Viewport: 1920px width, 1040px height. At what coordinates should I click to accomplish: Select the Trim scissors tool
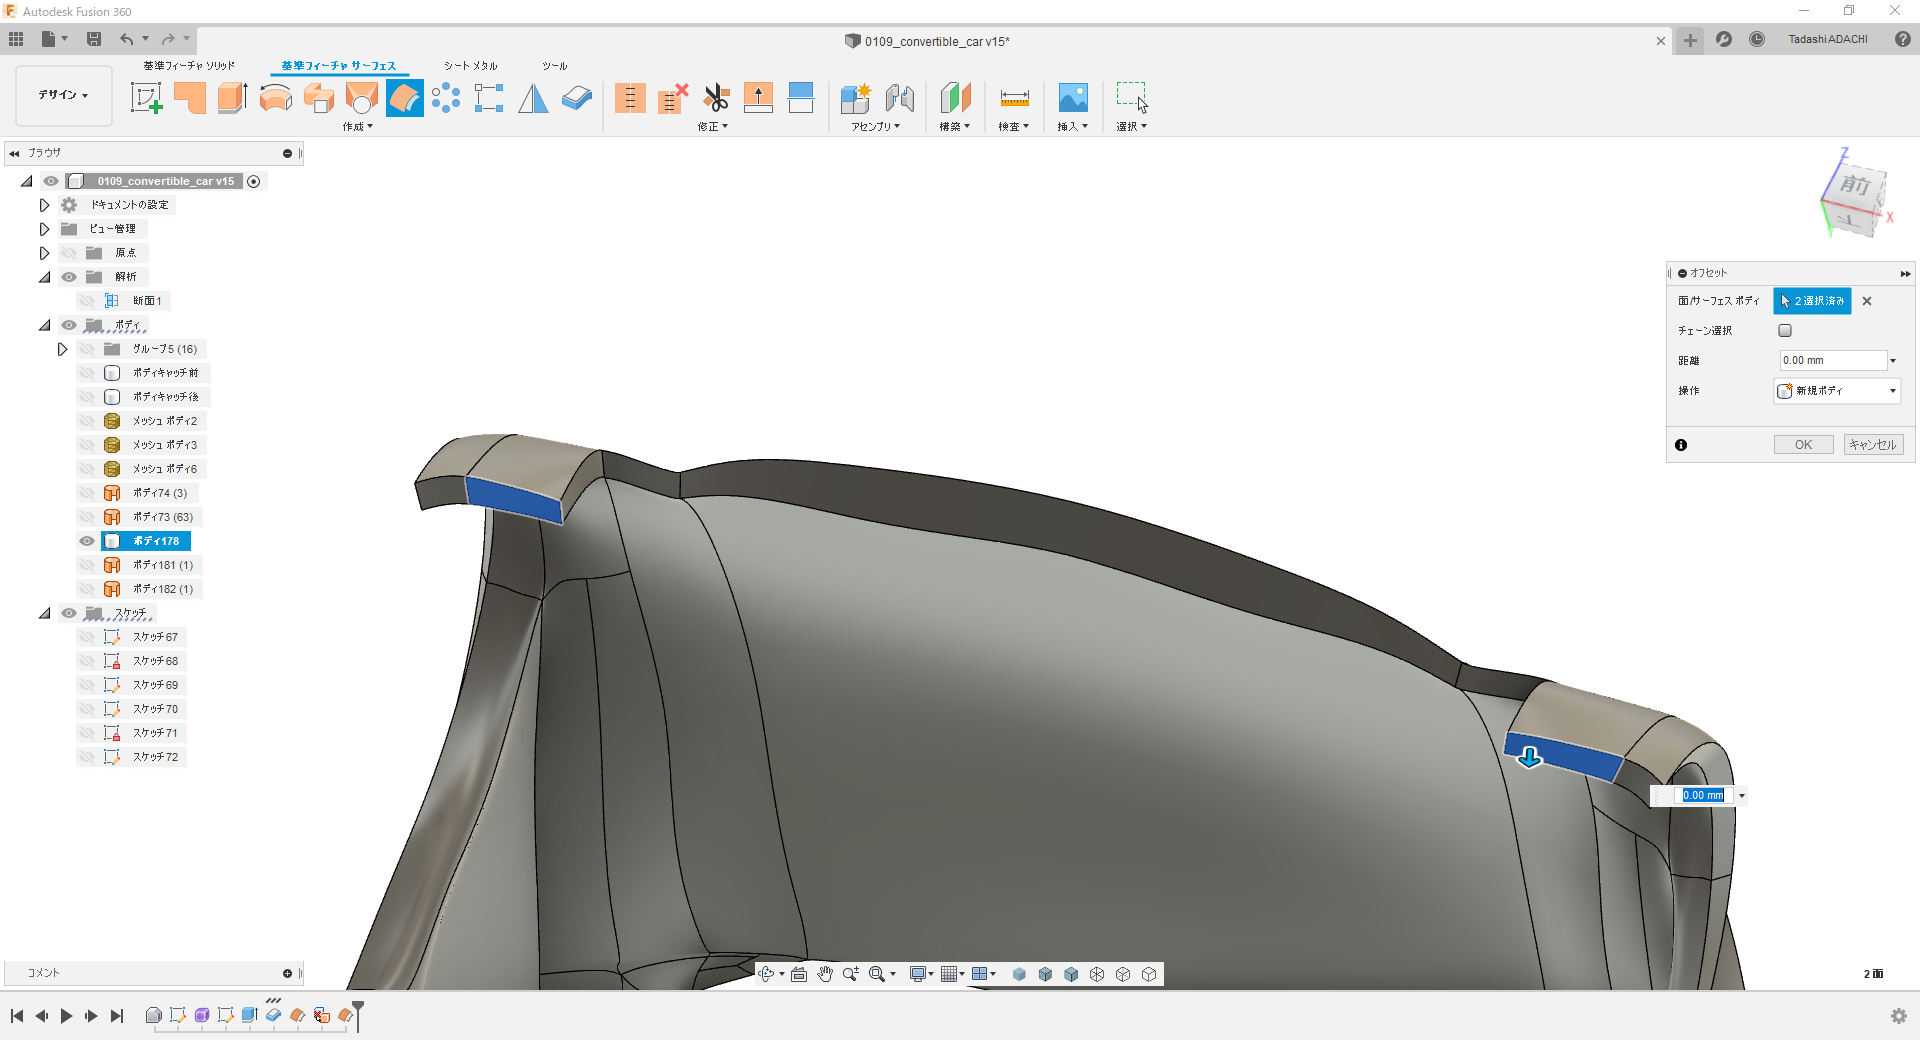[715, 98]
